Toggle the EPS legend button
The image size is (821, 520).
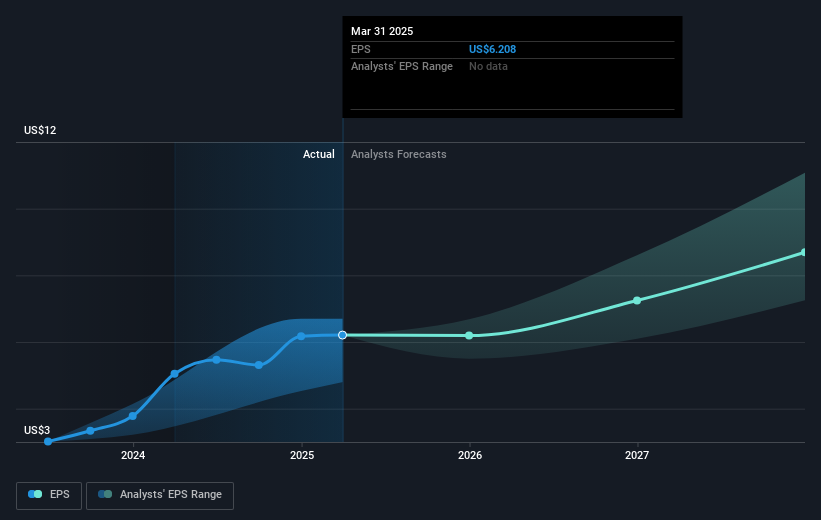pyautogui.click(x=49, y=495)
